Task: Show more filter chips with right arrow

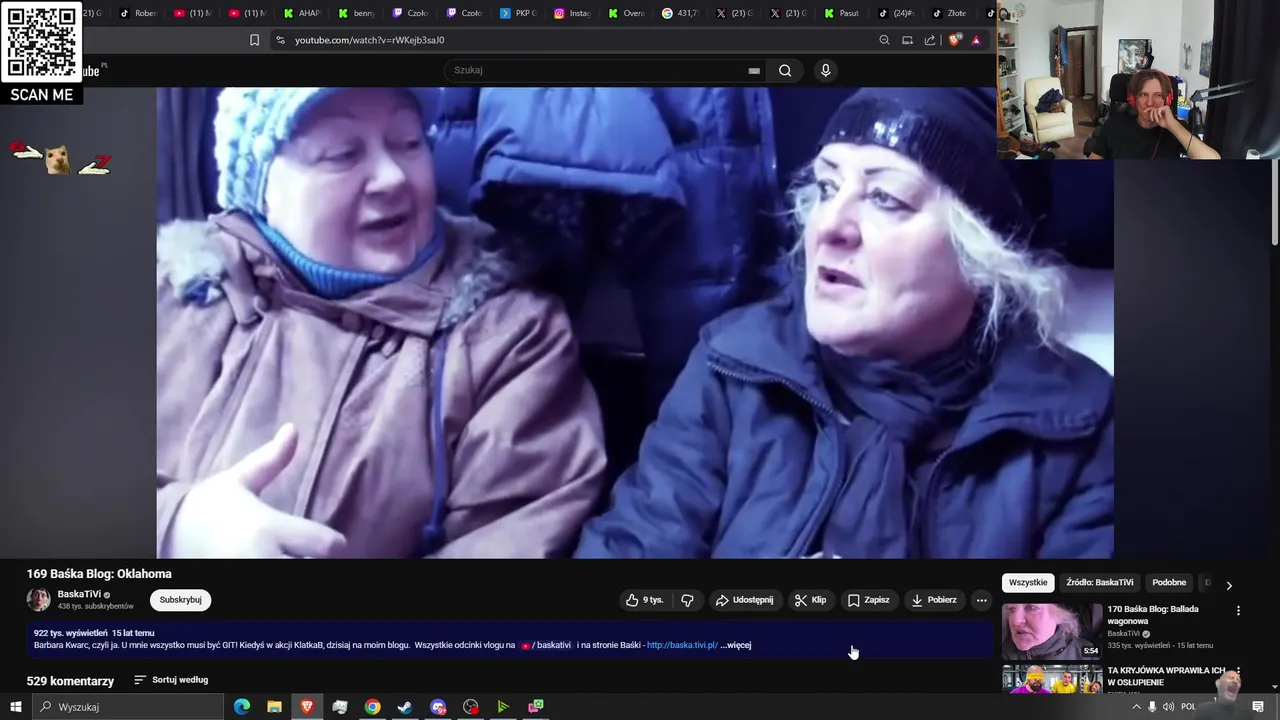Action: point(1229,585)
